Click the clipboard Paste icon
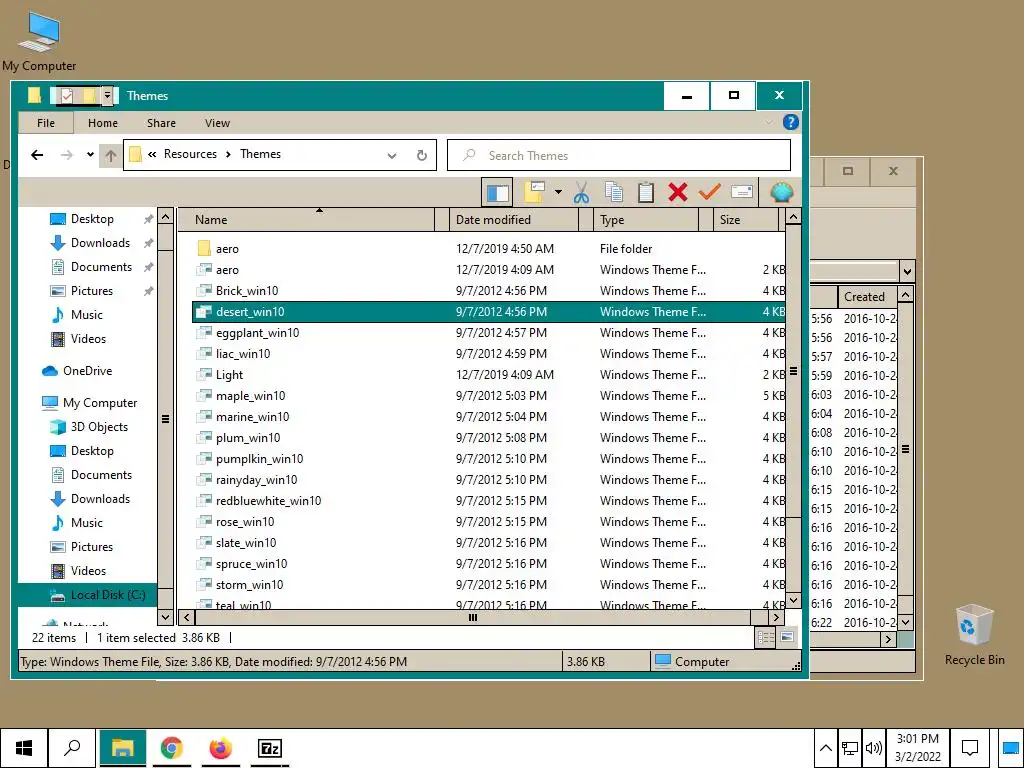 click(646, 192)
